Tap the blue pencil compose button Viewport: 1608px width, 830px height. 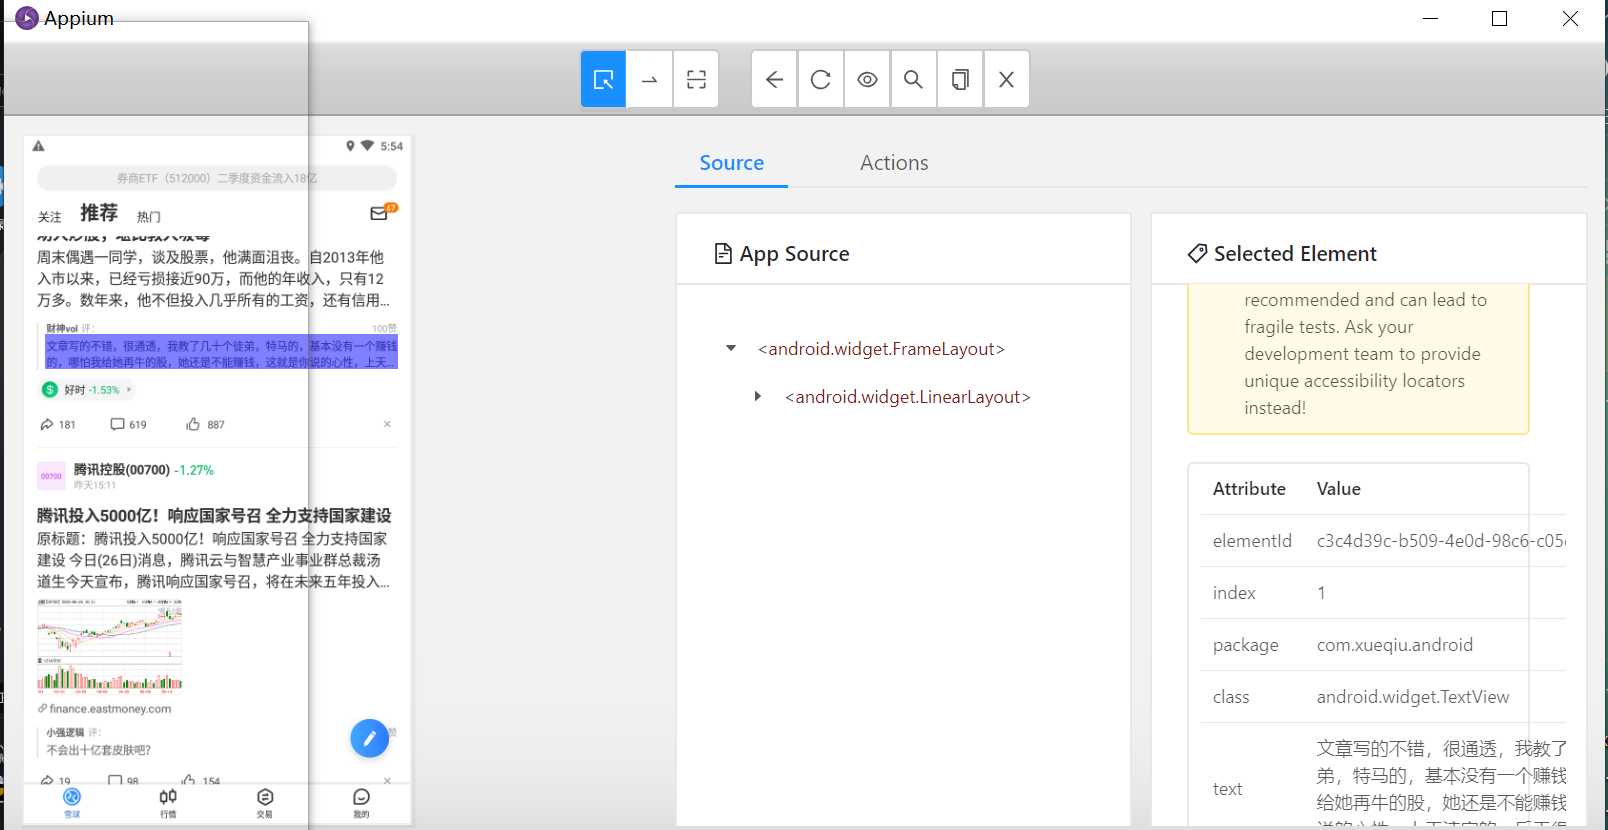coord(369,738)
